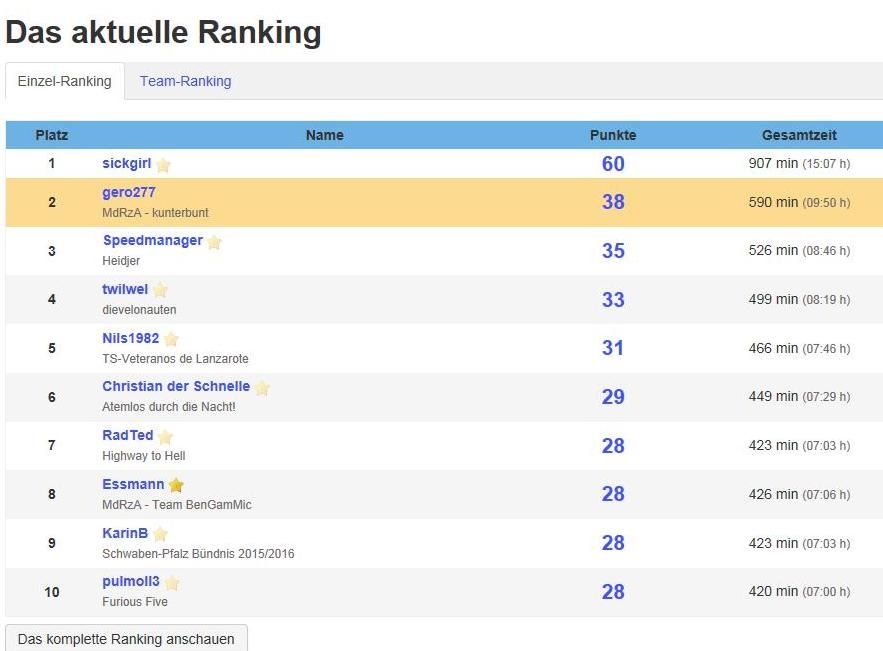Open the Essmann player link
The height and width of the screenshot is (651, 883).
(133, 484)
